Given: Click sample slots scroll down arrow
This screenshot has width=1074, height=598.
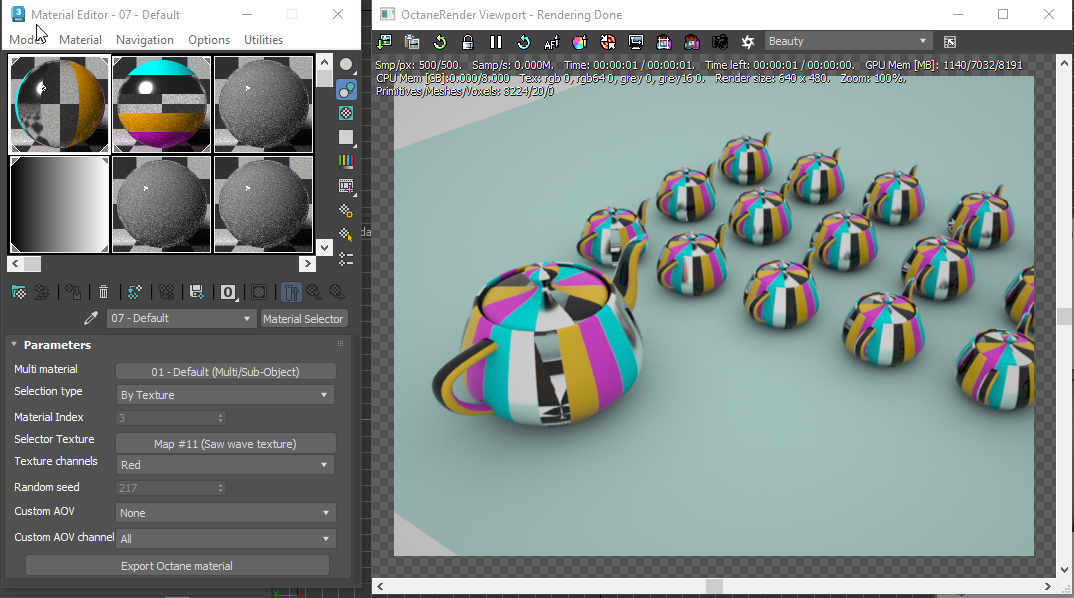Looking at the screenshot, I should click(325, 247).
